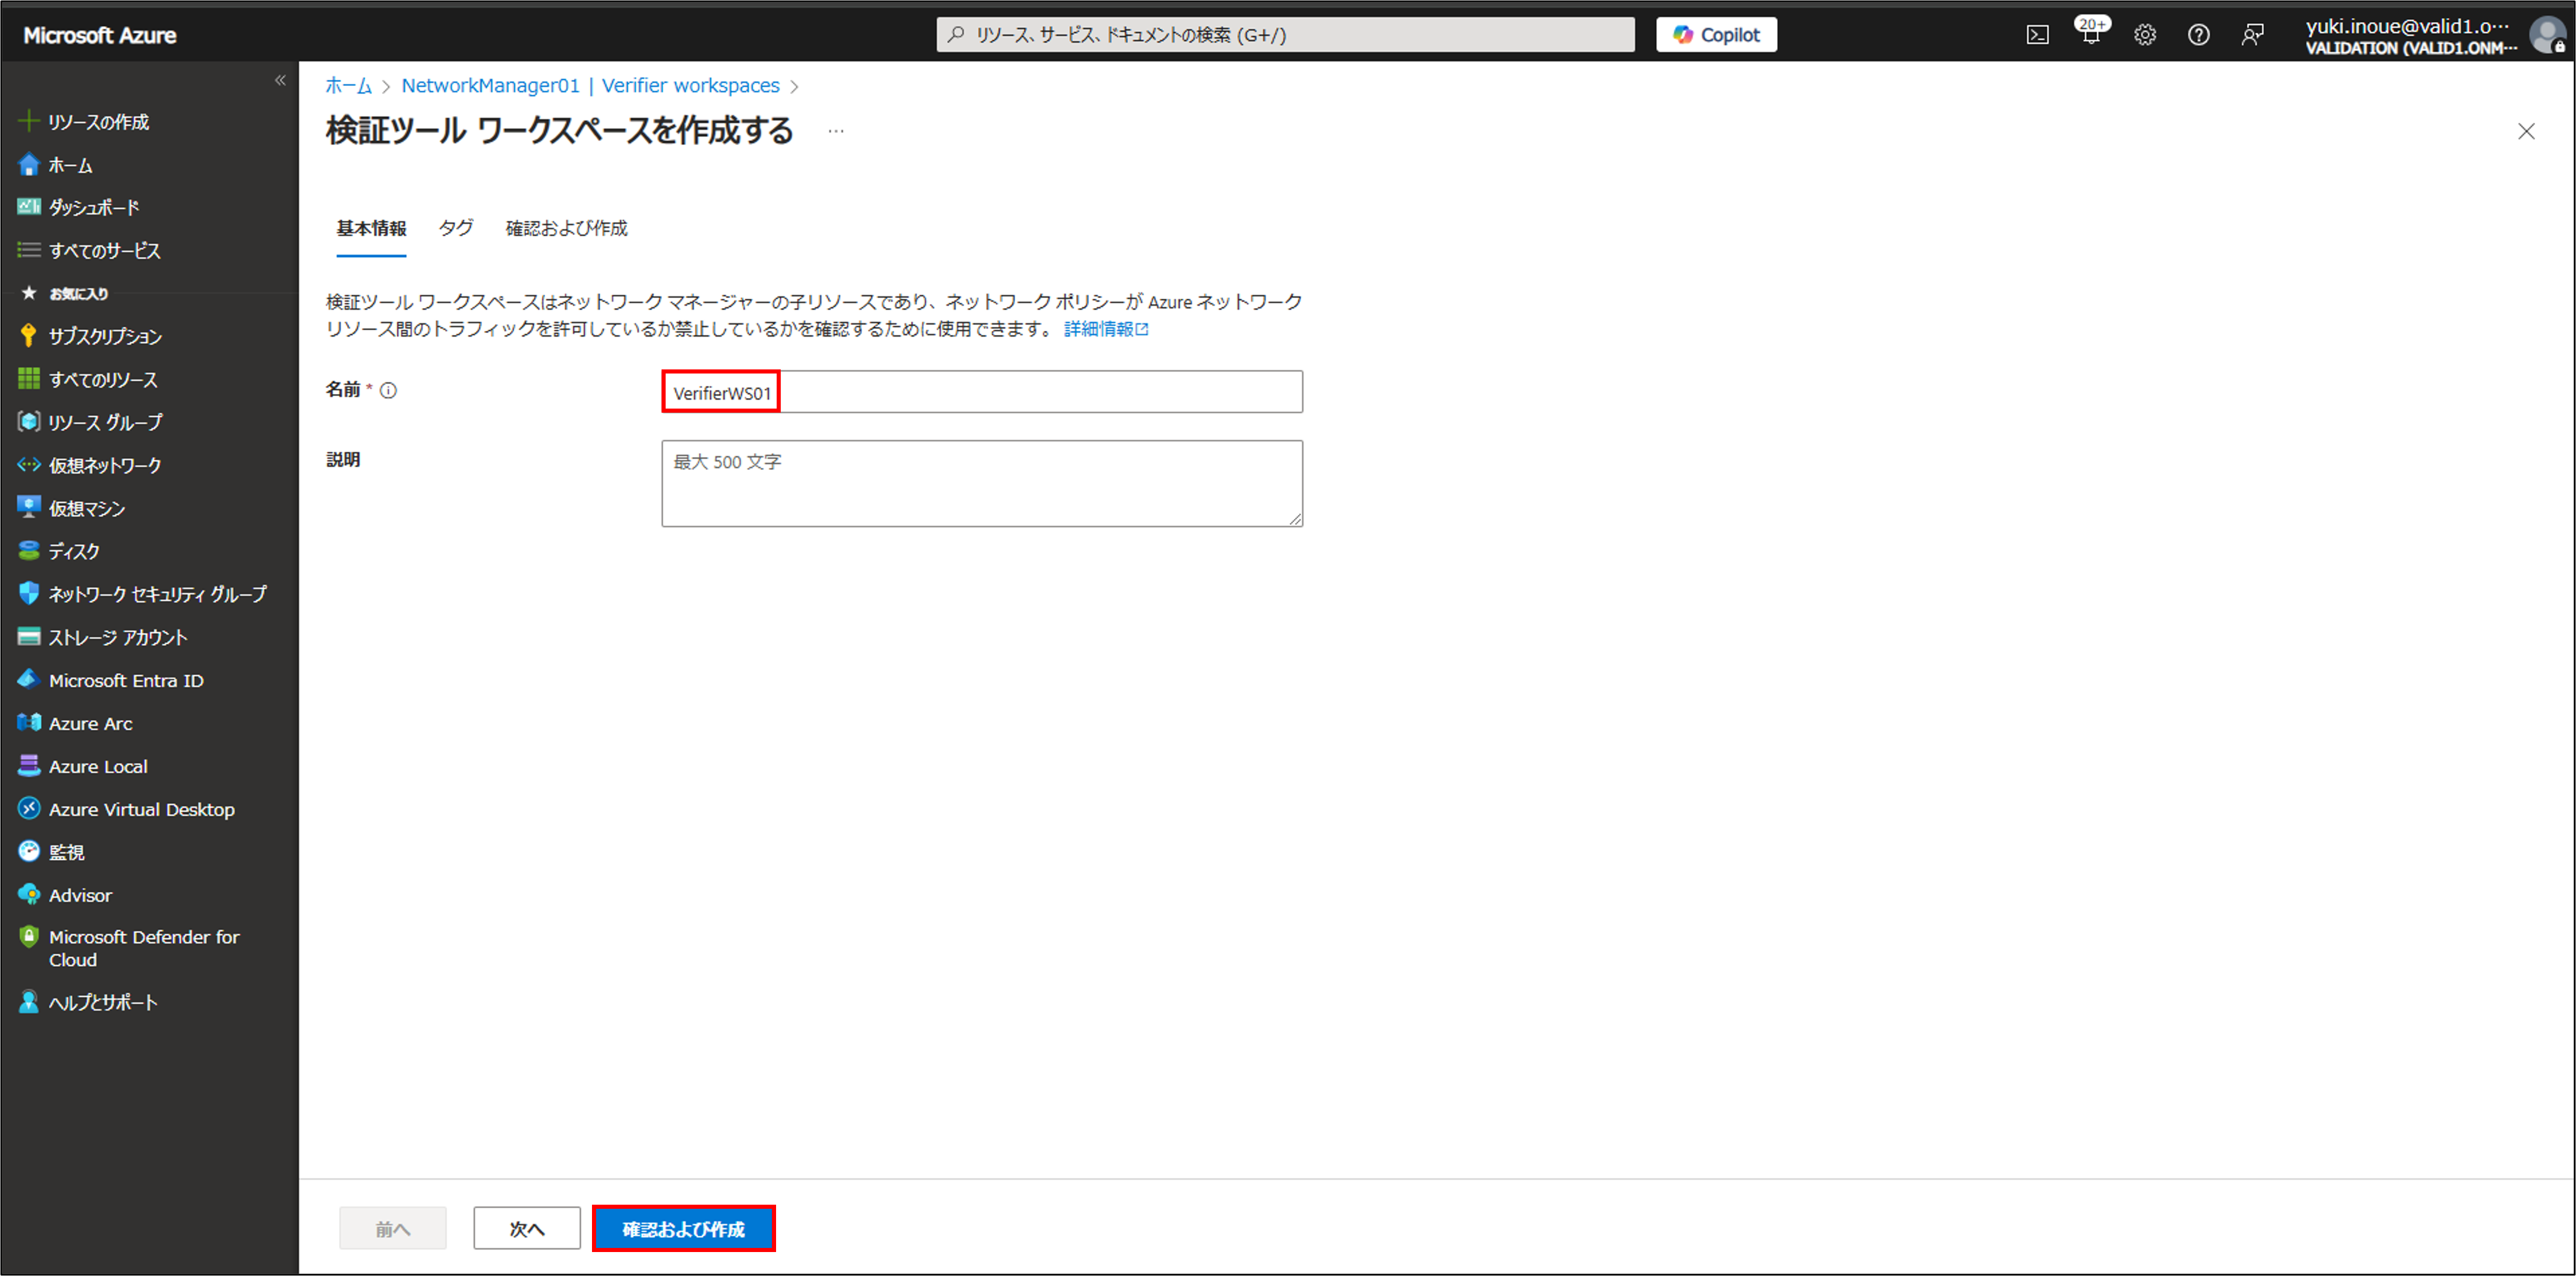Launch Cloud Shell from the top bar
Screen dimensions: 2576x1276
tap(2037, 35)
